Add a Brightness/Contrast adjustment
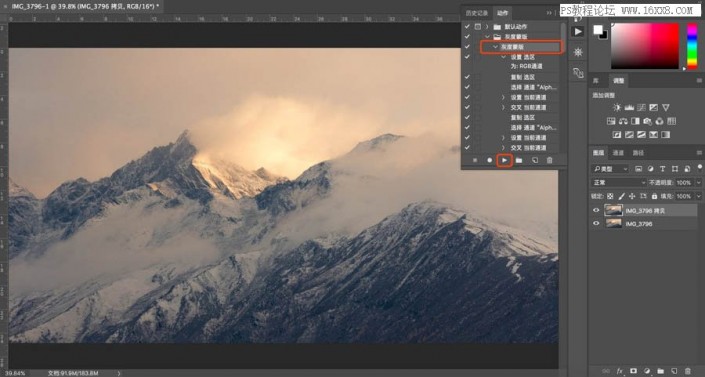Screen dimensions: 705x377 pyautogui.click(x=617, y=108)
